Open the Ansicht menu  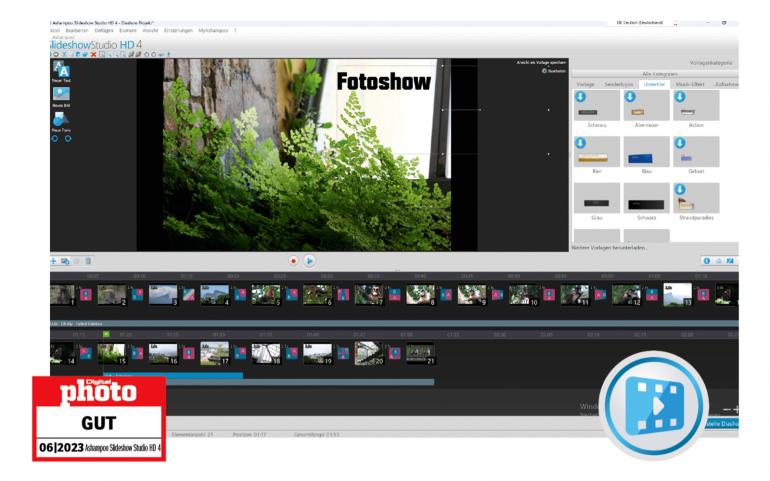pos(150,30)
